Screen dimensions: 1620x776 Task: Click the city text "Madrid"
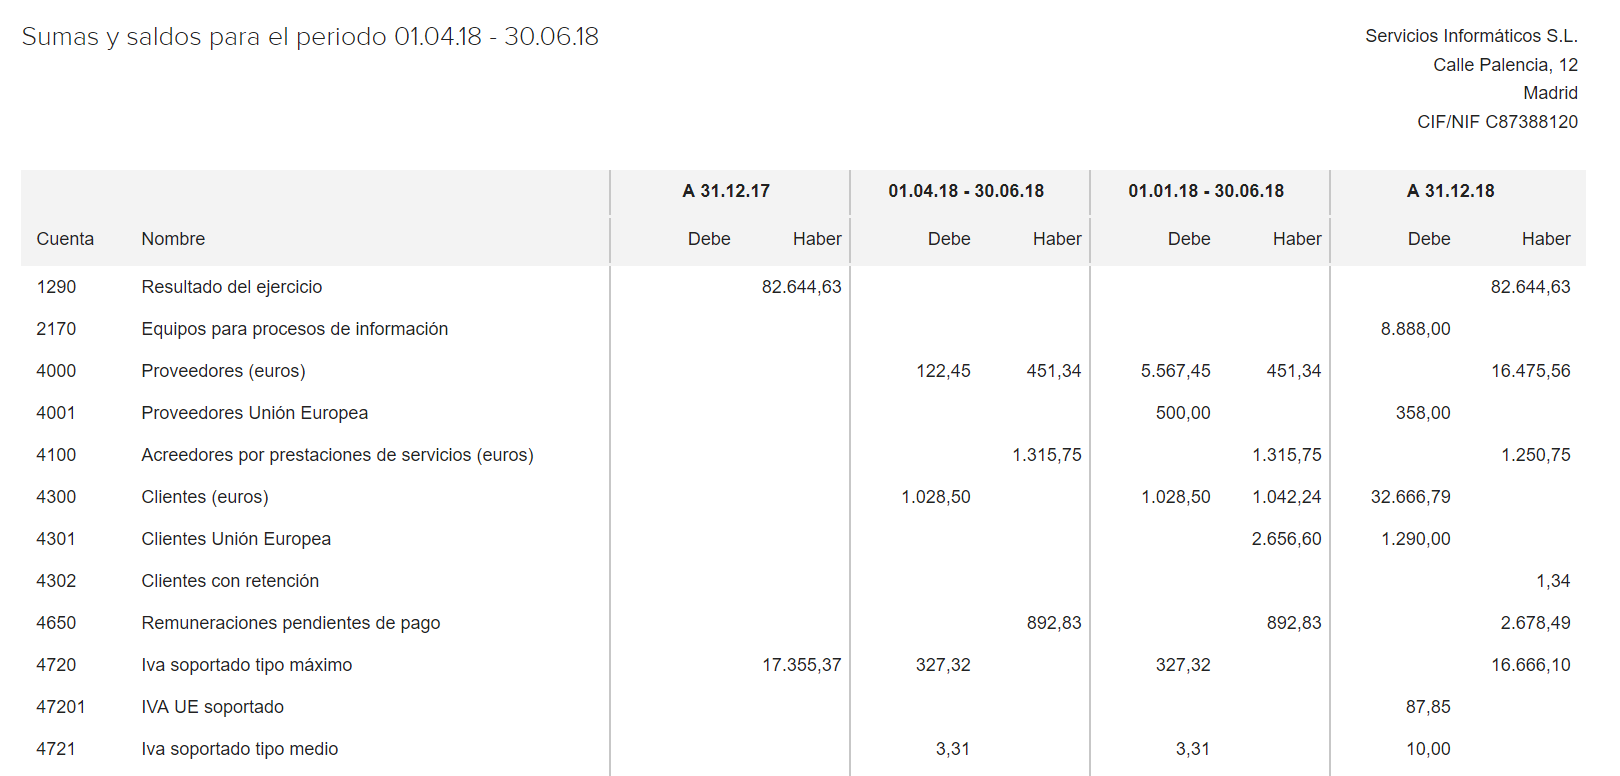1550,93
